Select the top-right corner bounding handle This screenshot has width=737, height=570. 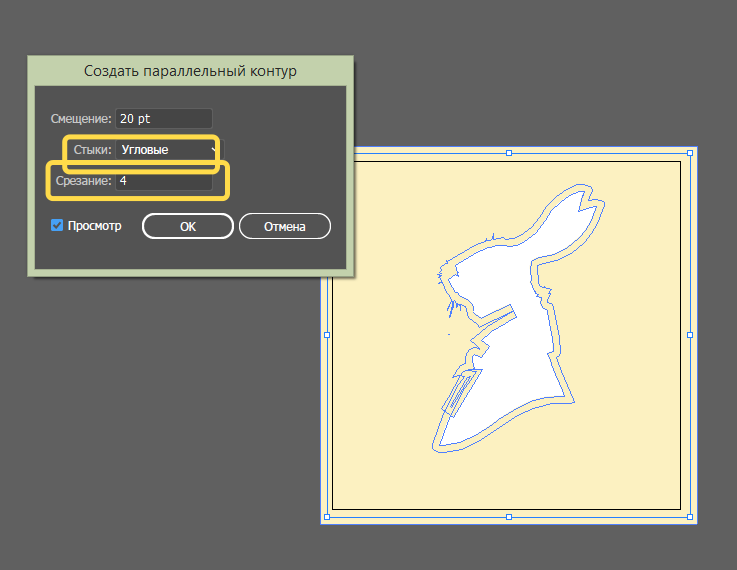690,153
